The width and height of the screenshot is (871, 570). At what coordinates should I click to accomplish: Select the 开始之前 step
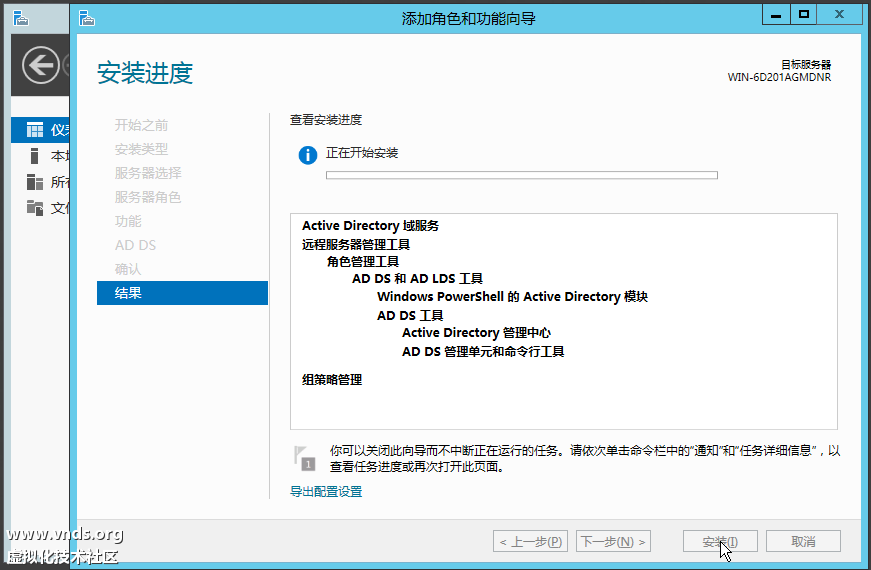141,125
